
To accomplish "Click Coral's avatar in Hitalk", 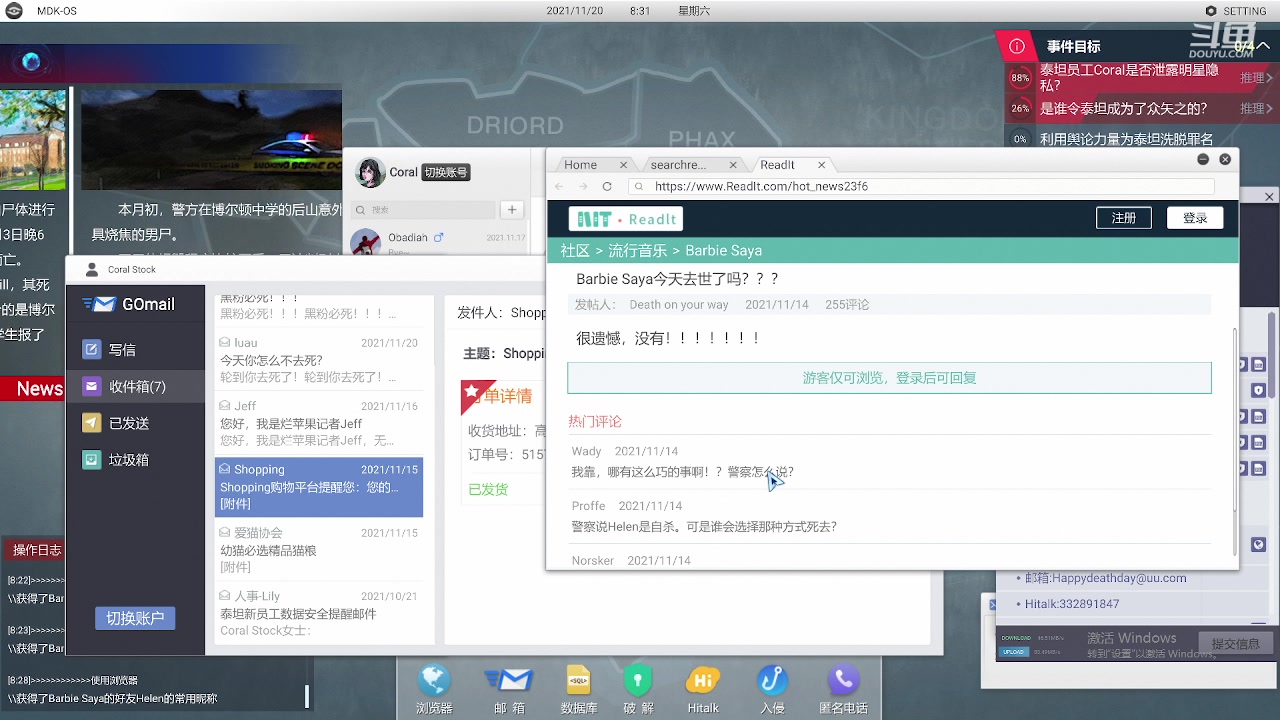I will tap(370, 172).
